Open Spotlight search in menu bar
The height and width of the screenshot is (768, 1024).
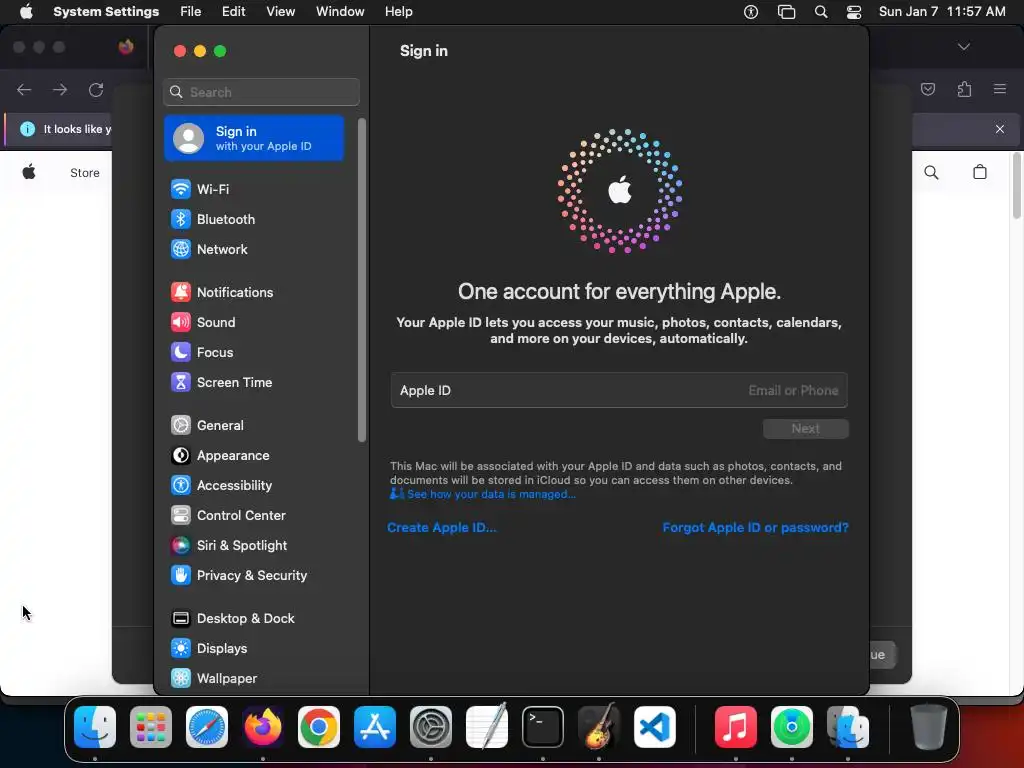[821, 12]
